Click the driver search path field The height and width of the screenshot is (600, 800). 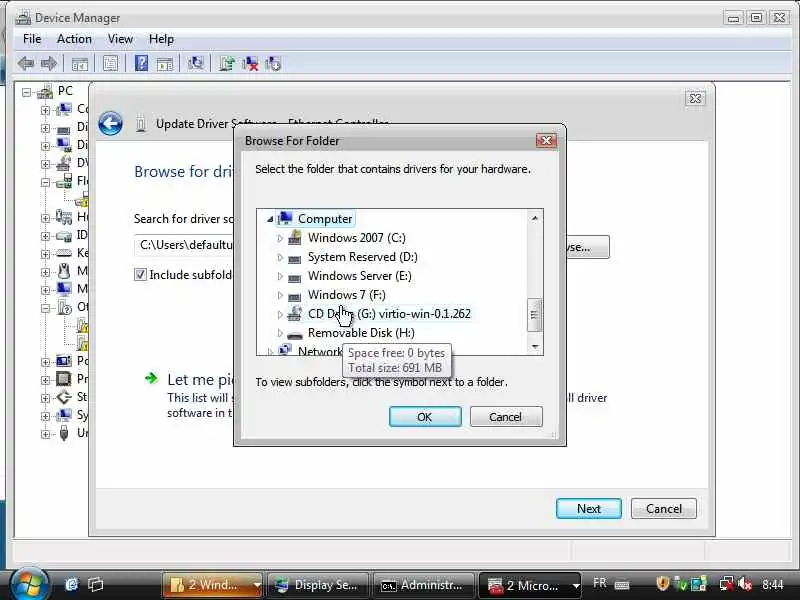click(185, 246)
